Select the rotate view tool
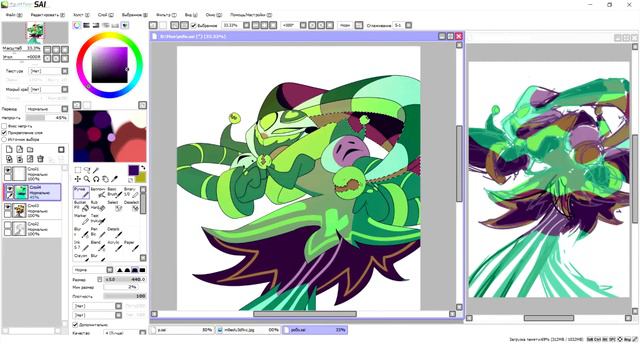The image size is (640, 360). pyautogui.click(x=96, y=179)
